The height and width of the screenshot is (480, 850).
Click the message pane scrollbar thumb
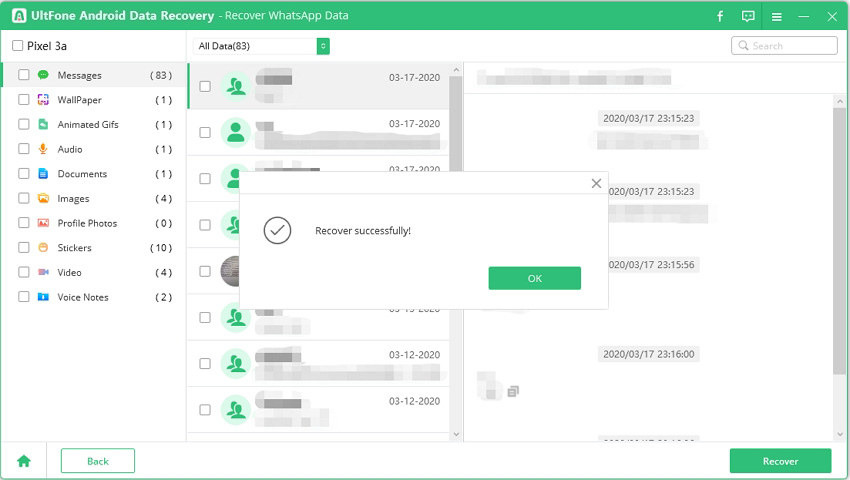pyautogui.click(x=839, y=240)
